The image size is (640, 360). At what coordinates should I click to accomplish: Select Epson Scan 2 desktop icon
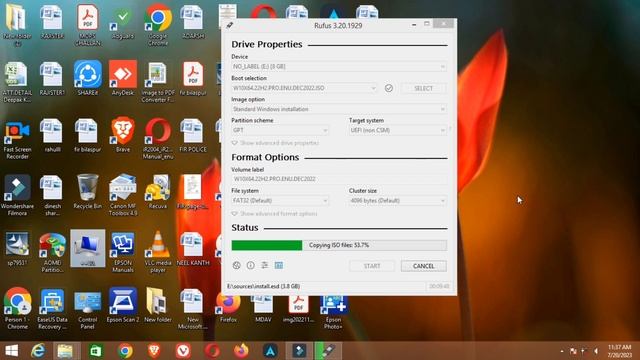(123, 305)
